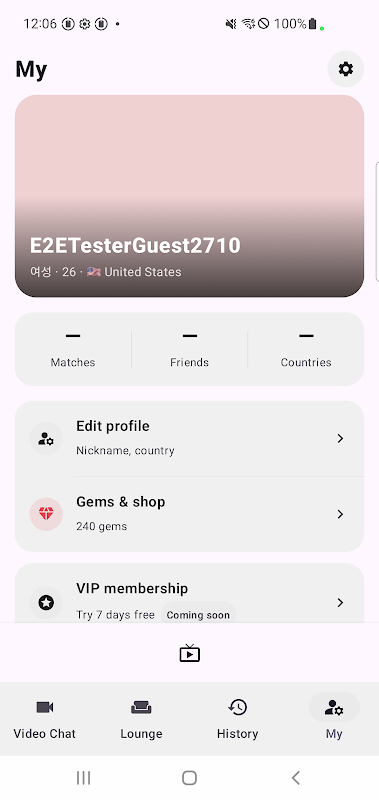Switch to the Lounge tab label
This screenshot has width=379, height=800.
[141, 734]
